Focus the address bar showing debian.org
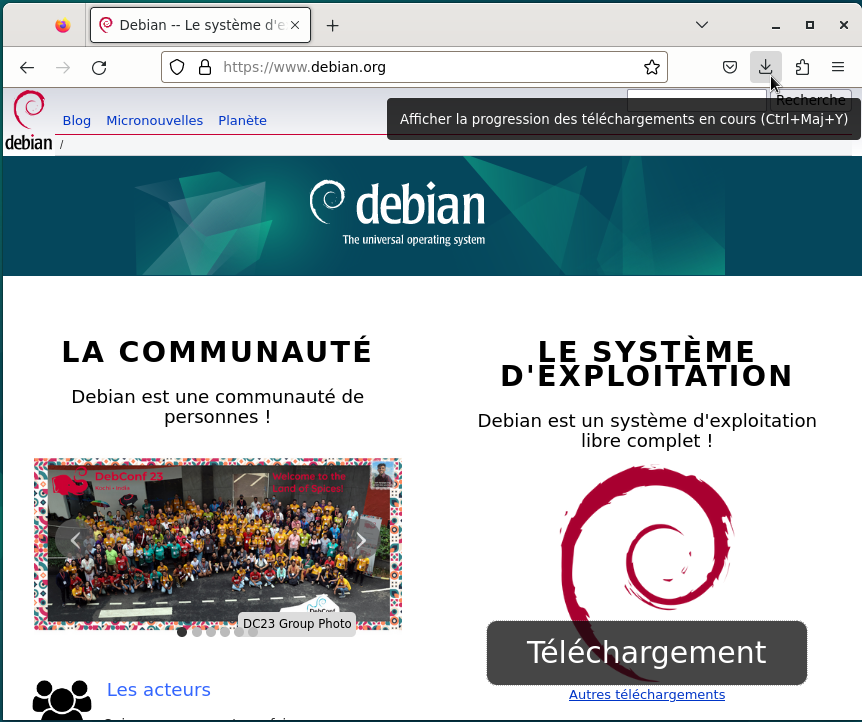Viewport: 862px width, 722px height. pos(414,67)
